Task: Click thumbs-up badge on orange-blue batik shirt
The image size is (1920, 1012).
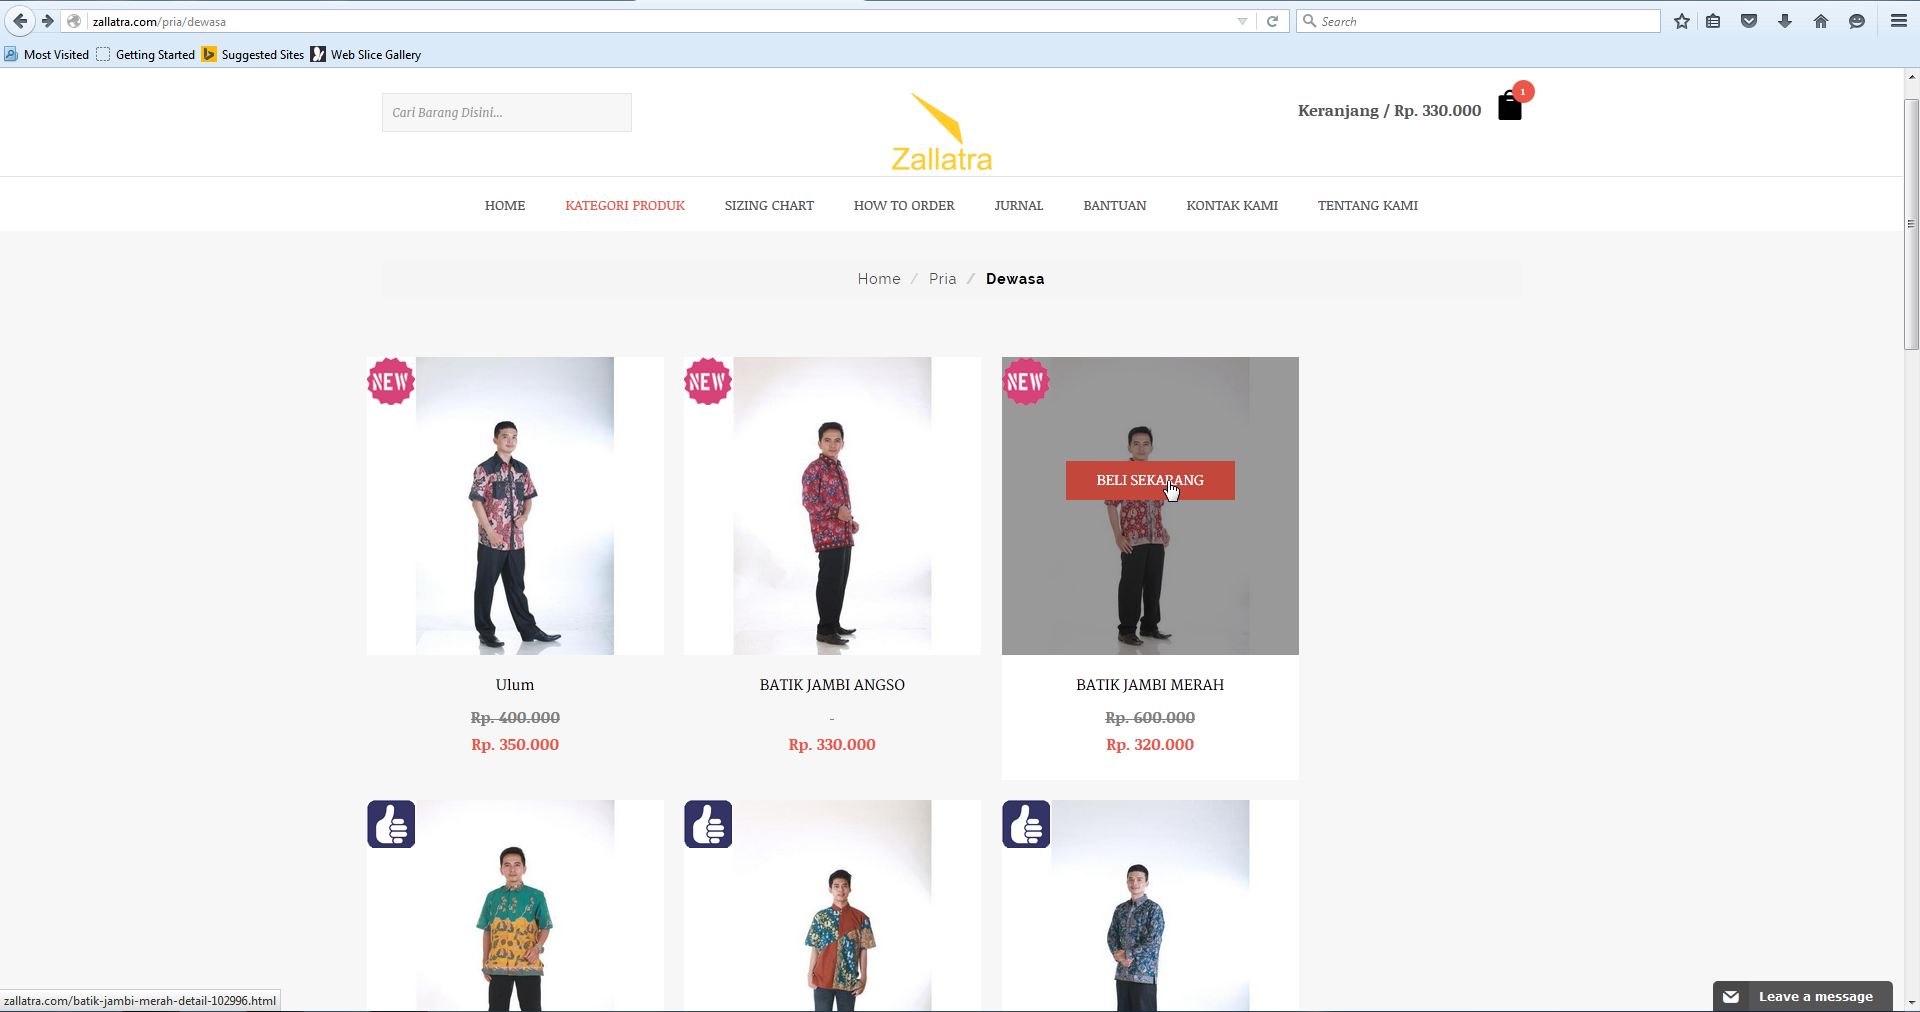Action: tap(708, 824)
